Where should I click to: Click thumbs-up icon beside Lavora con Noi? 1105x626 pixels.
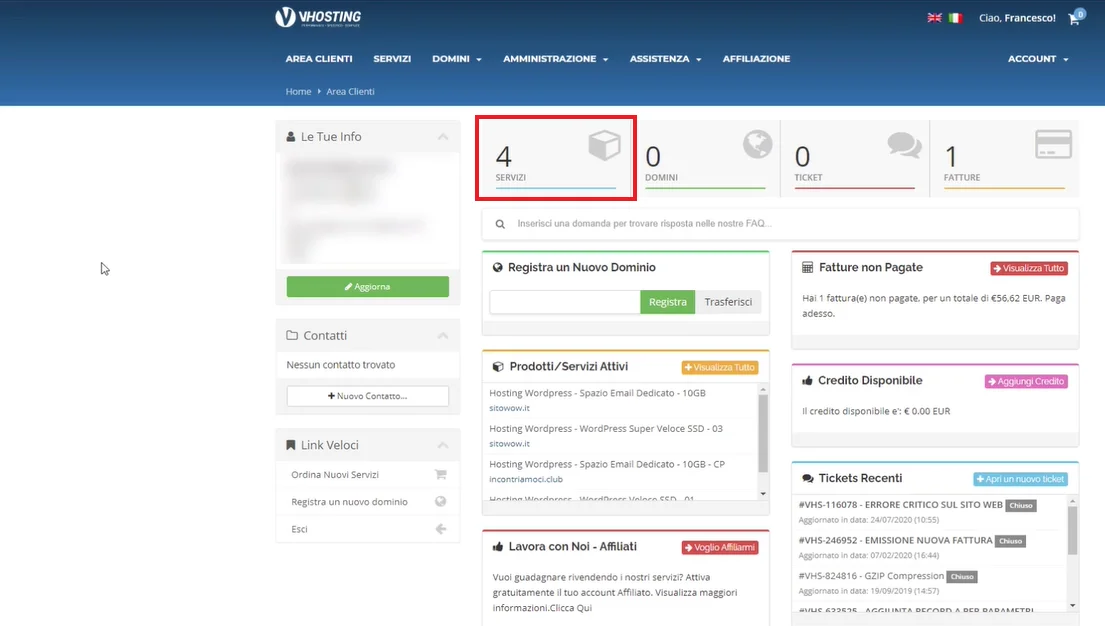(x=498, y=547)
